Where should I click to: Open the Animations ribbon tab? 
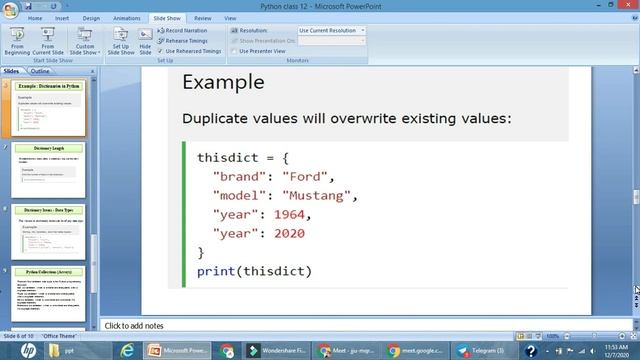click(x=127, y=18)
